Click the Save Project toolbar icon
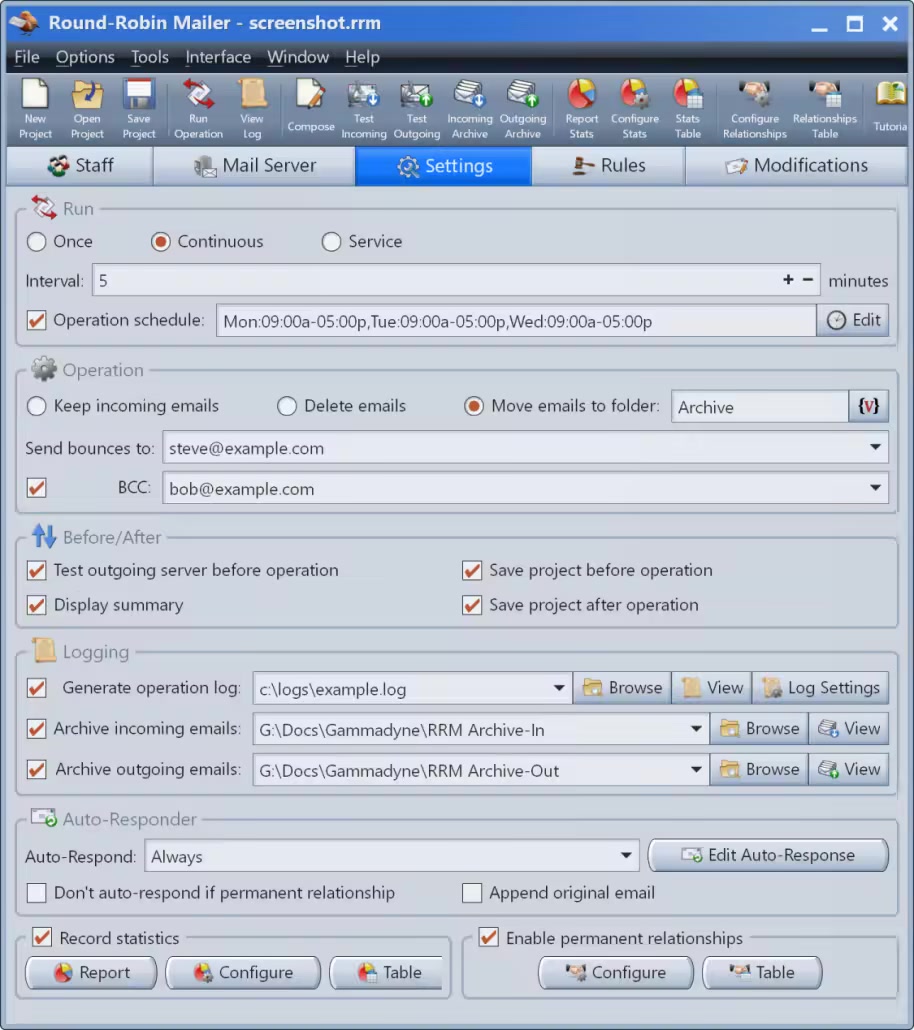 pos(139,108)
